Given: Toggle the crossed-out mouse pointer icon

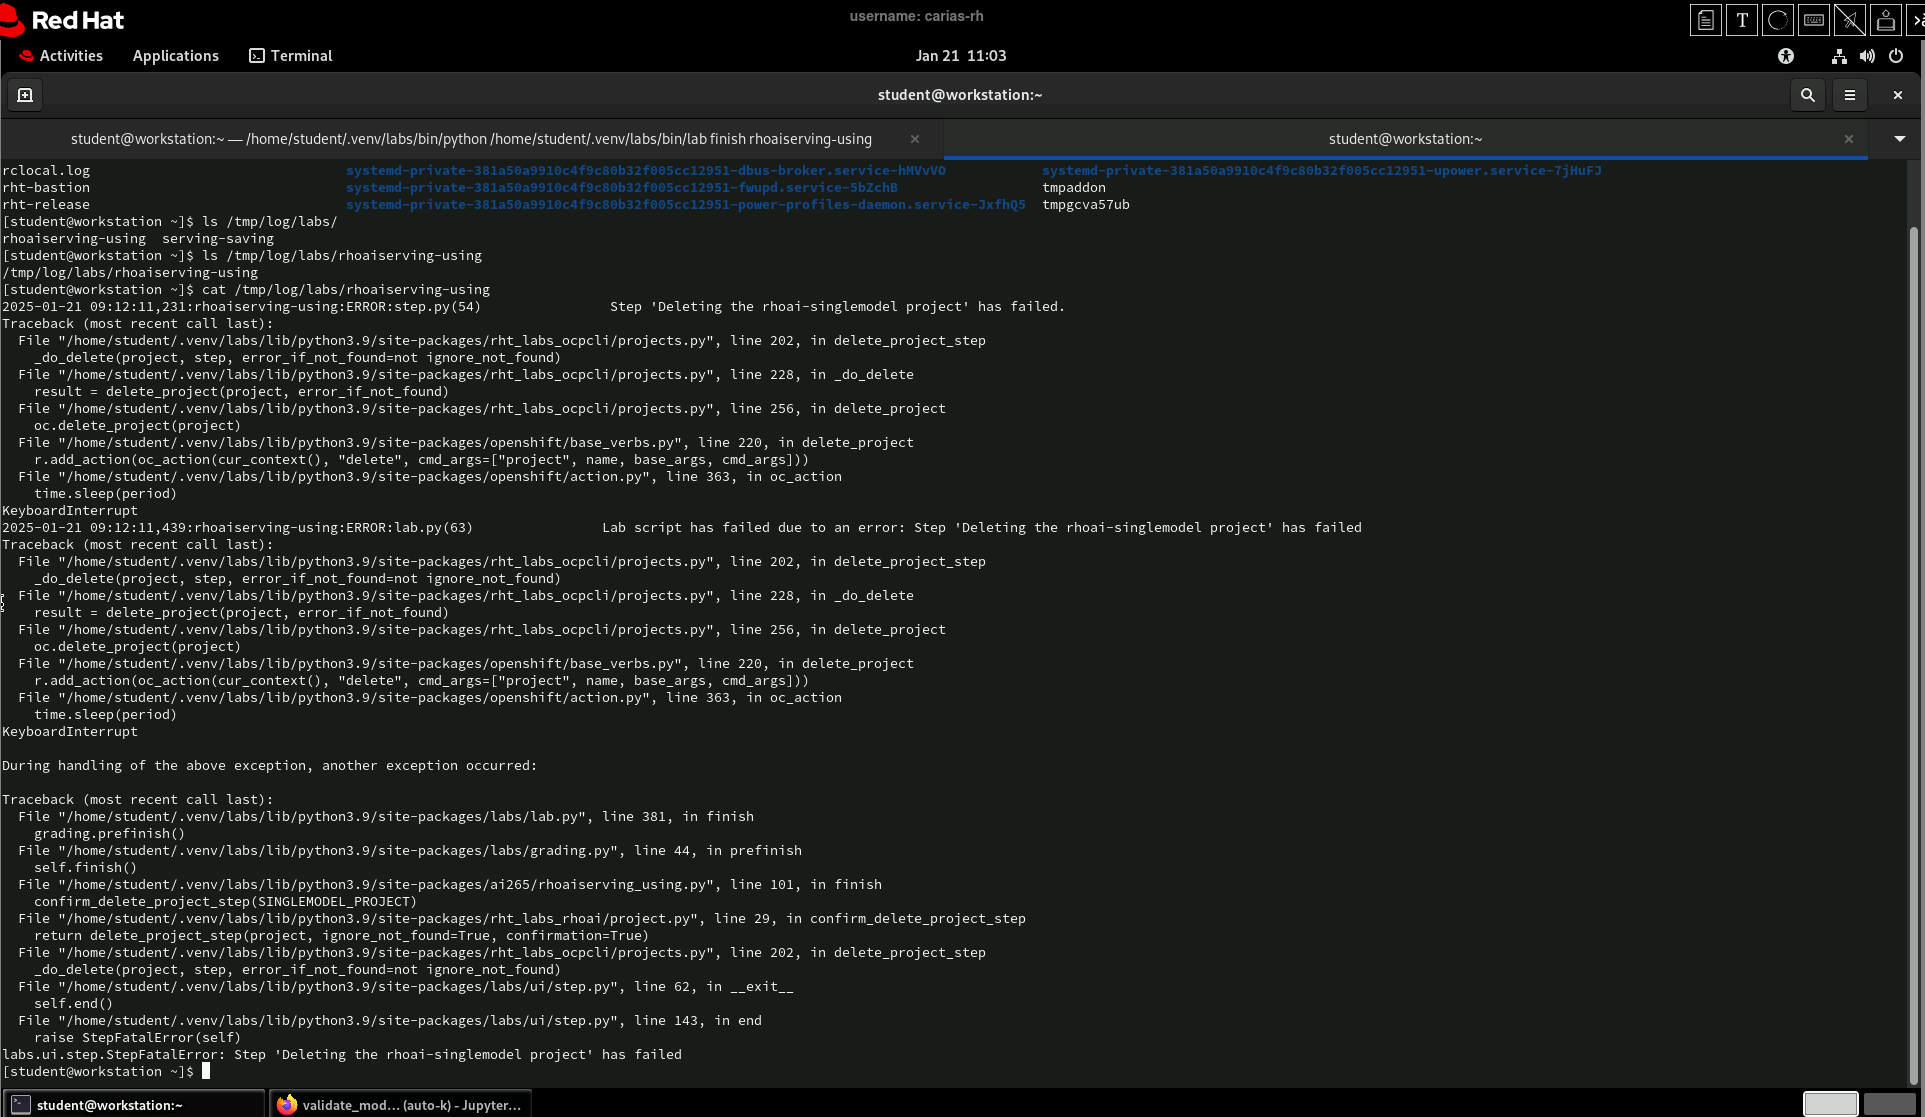Looking at the screenshot, I should 1849,20.
